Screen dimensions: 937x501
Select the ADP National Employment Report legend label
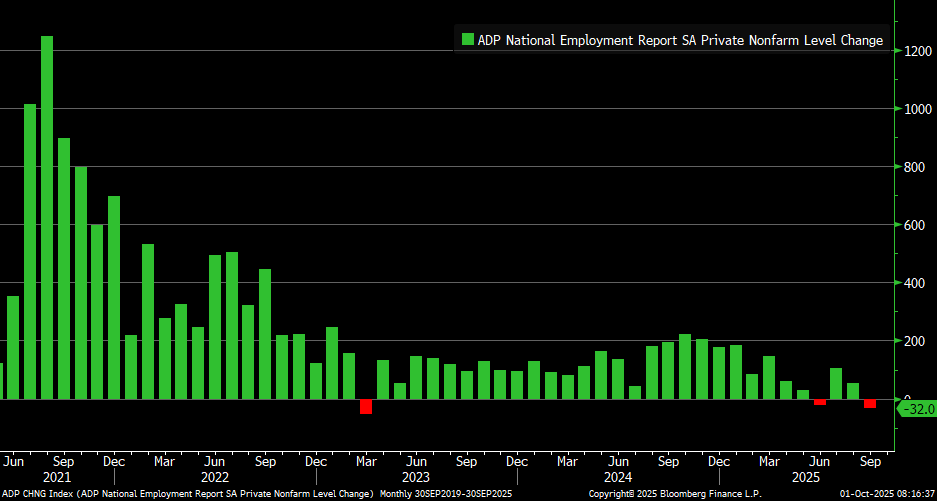pos(680,40)
